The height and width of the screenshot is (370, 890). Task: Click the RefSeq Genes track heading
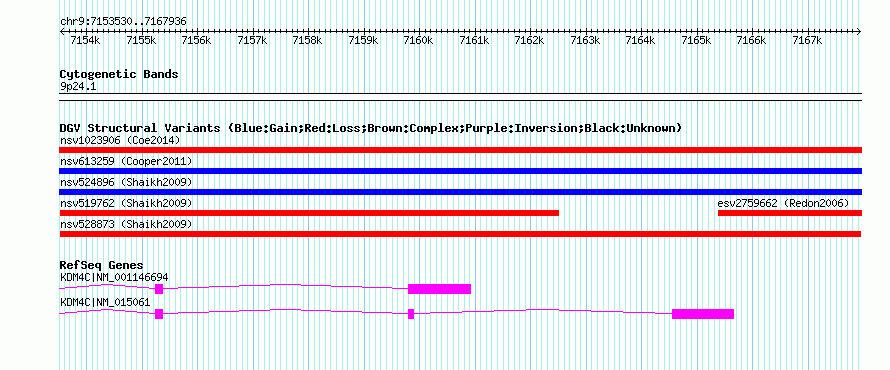[x=101, y=265]
